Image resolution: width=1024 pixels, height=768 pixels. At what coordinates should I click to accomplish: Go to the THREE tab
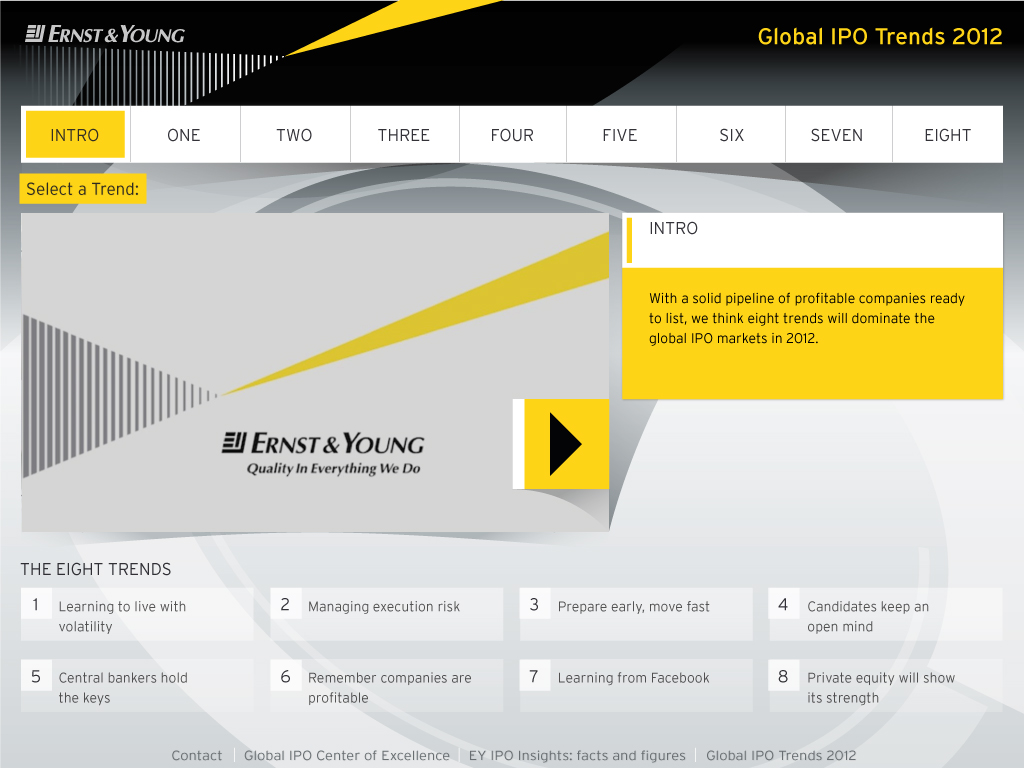404,135
